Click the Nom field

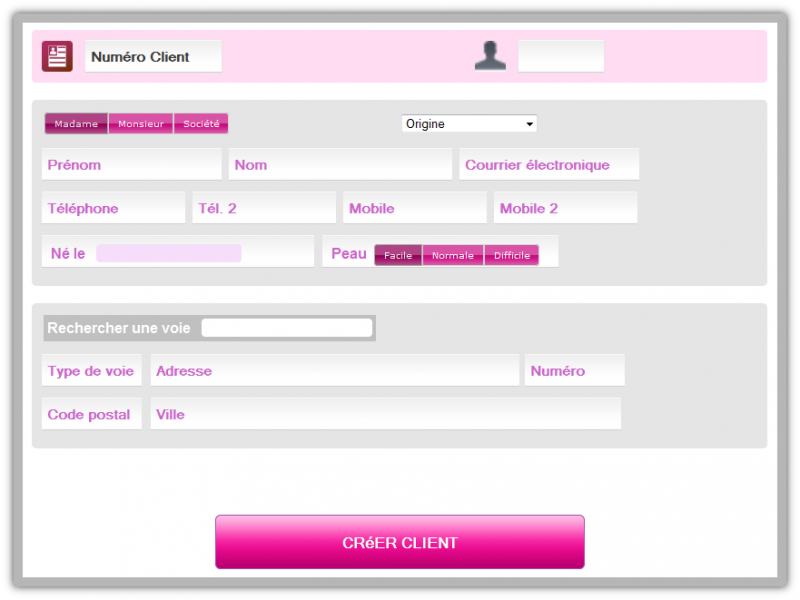point(340,164)
